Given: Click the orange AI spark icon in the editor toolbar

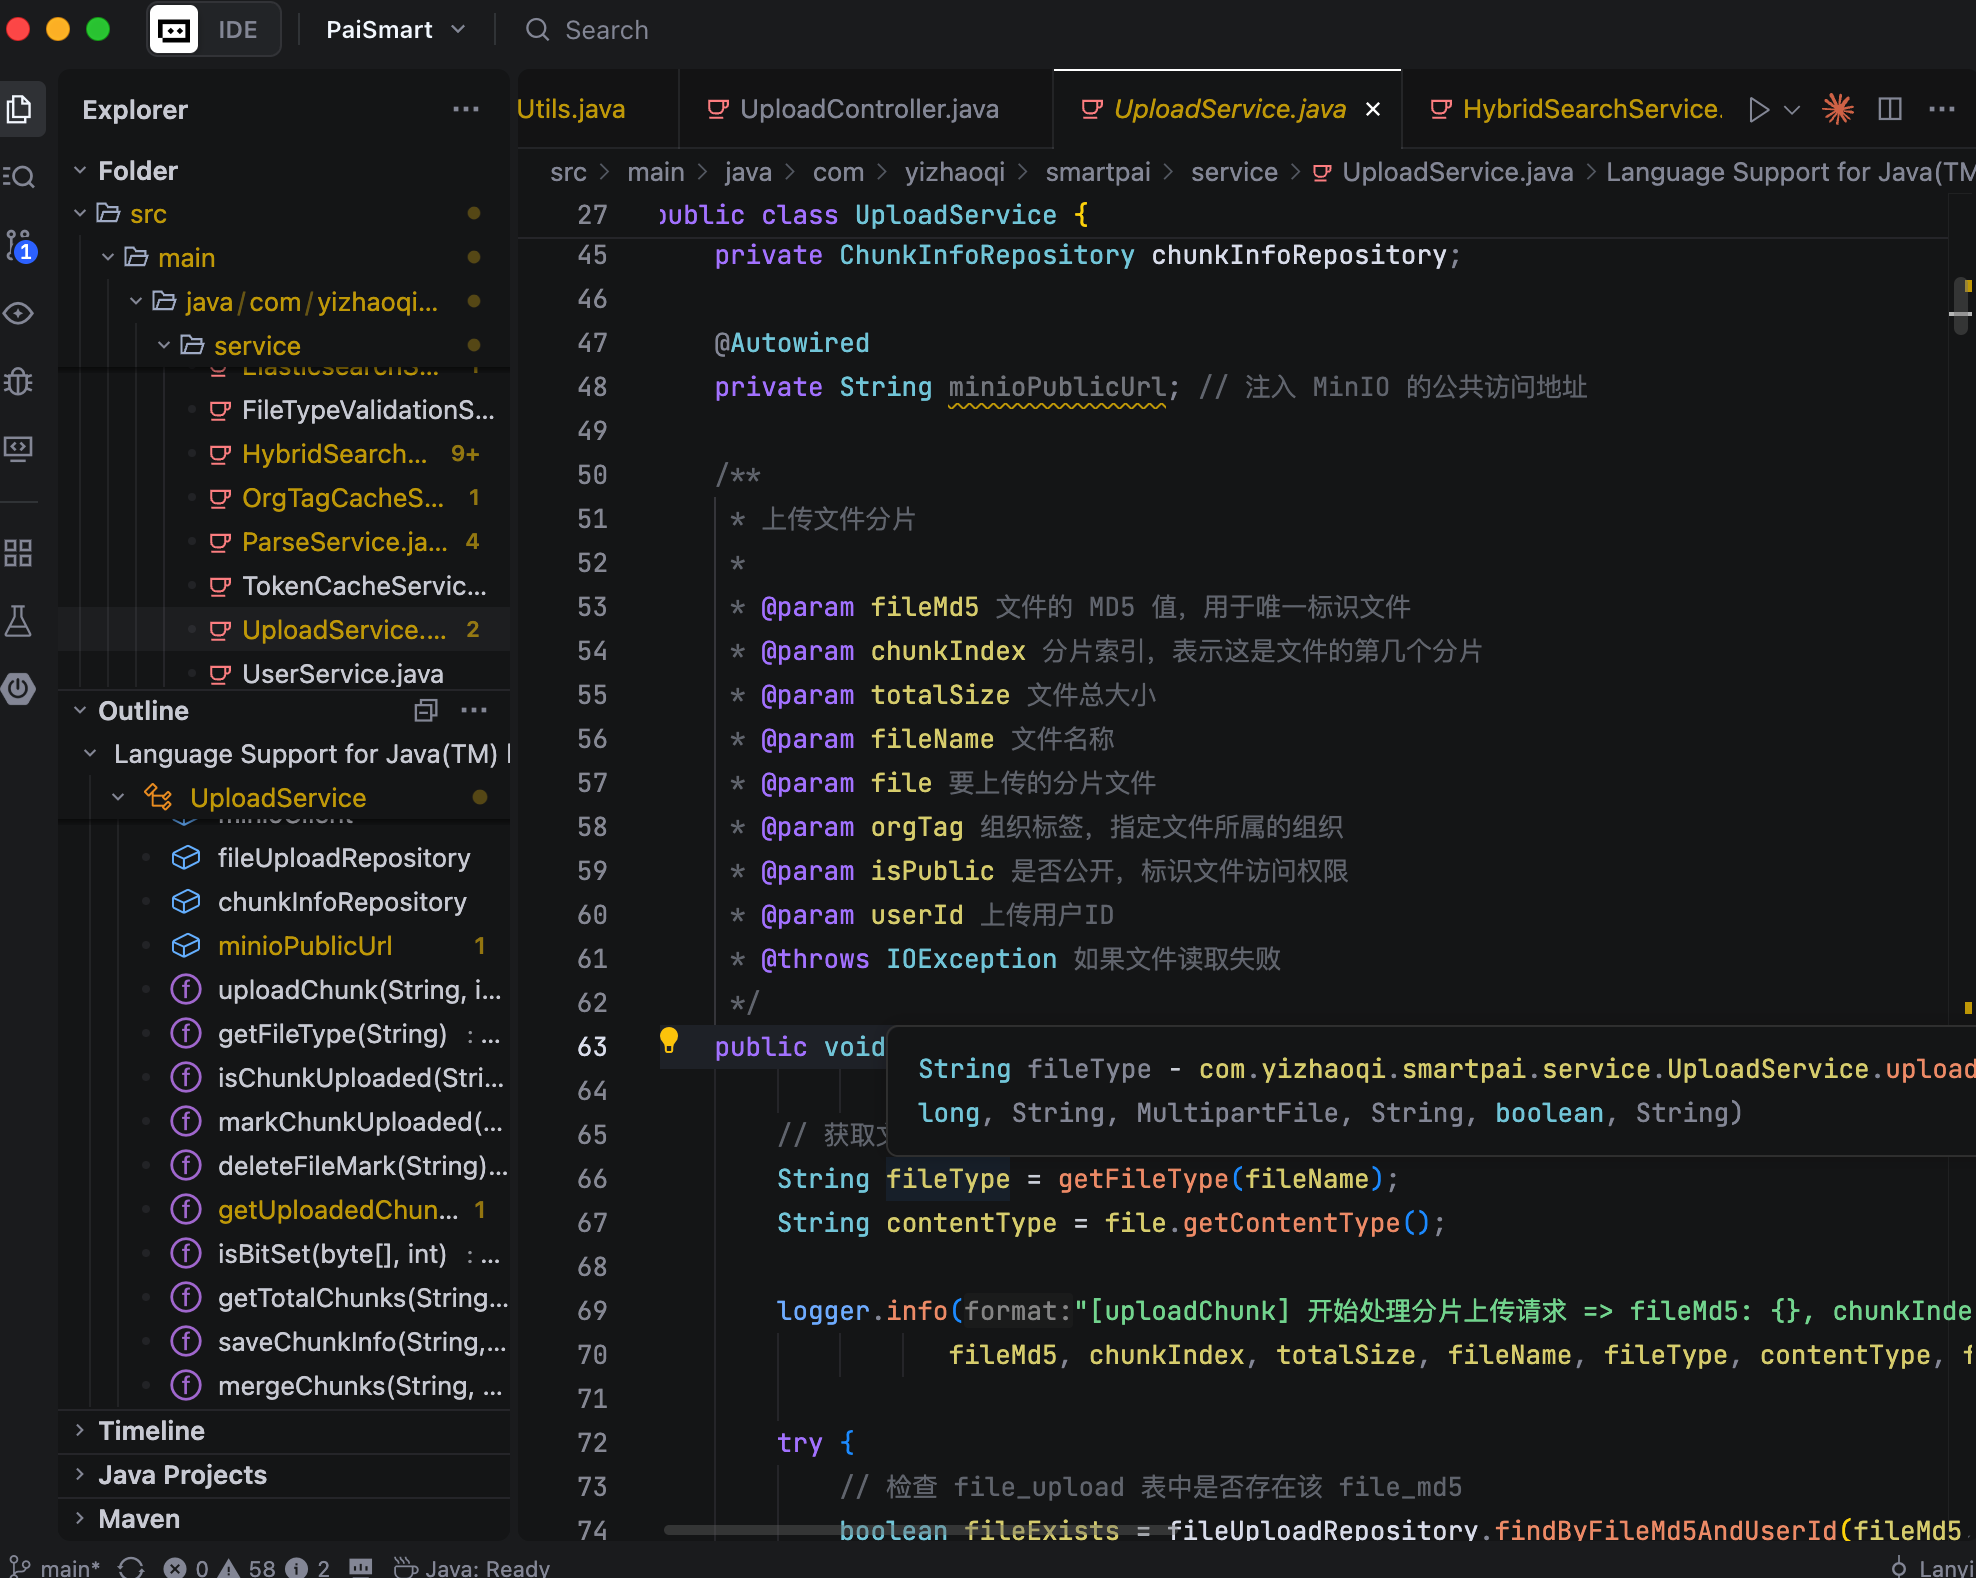Looking at the screenshot, I should (x=1838, y=109).
